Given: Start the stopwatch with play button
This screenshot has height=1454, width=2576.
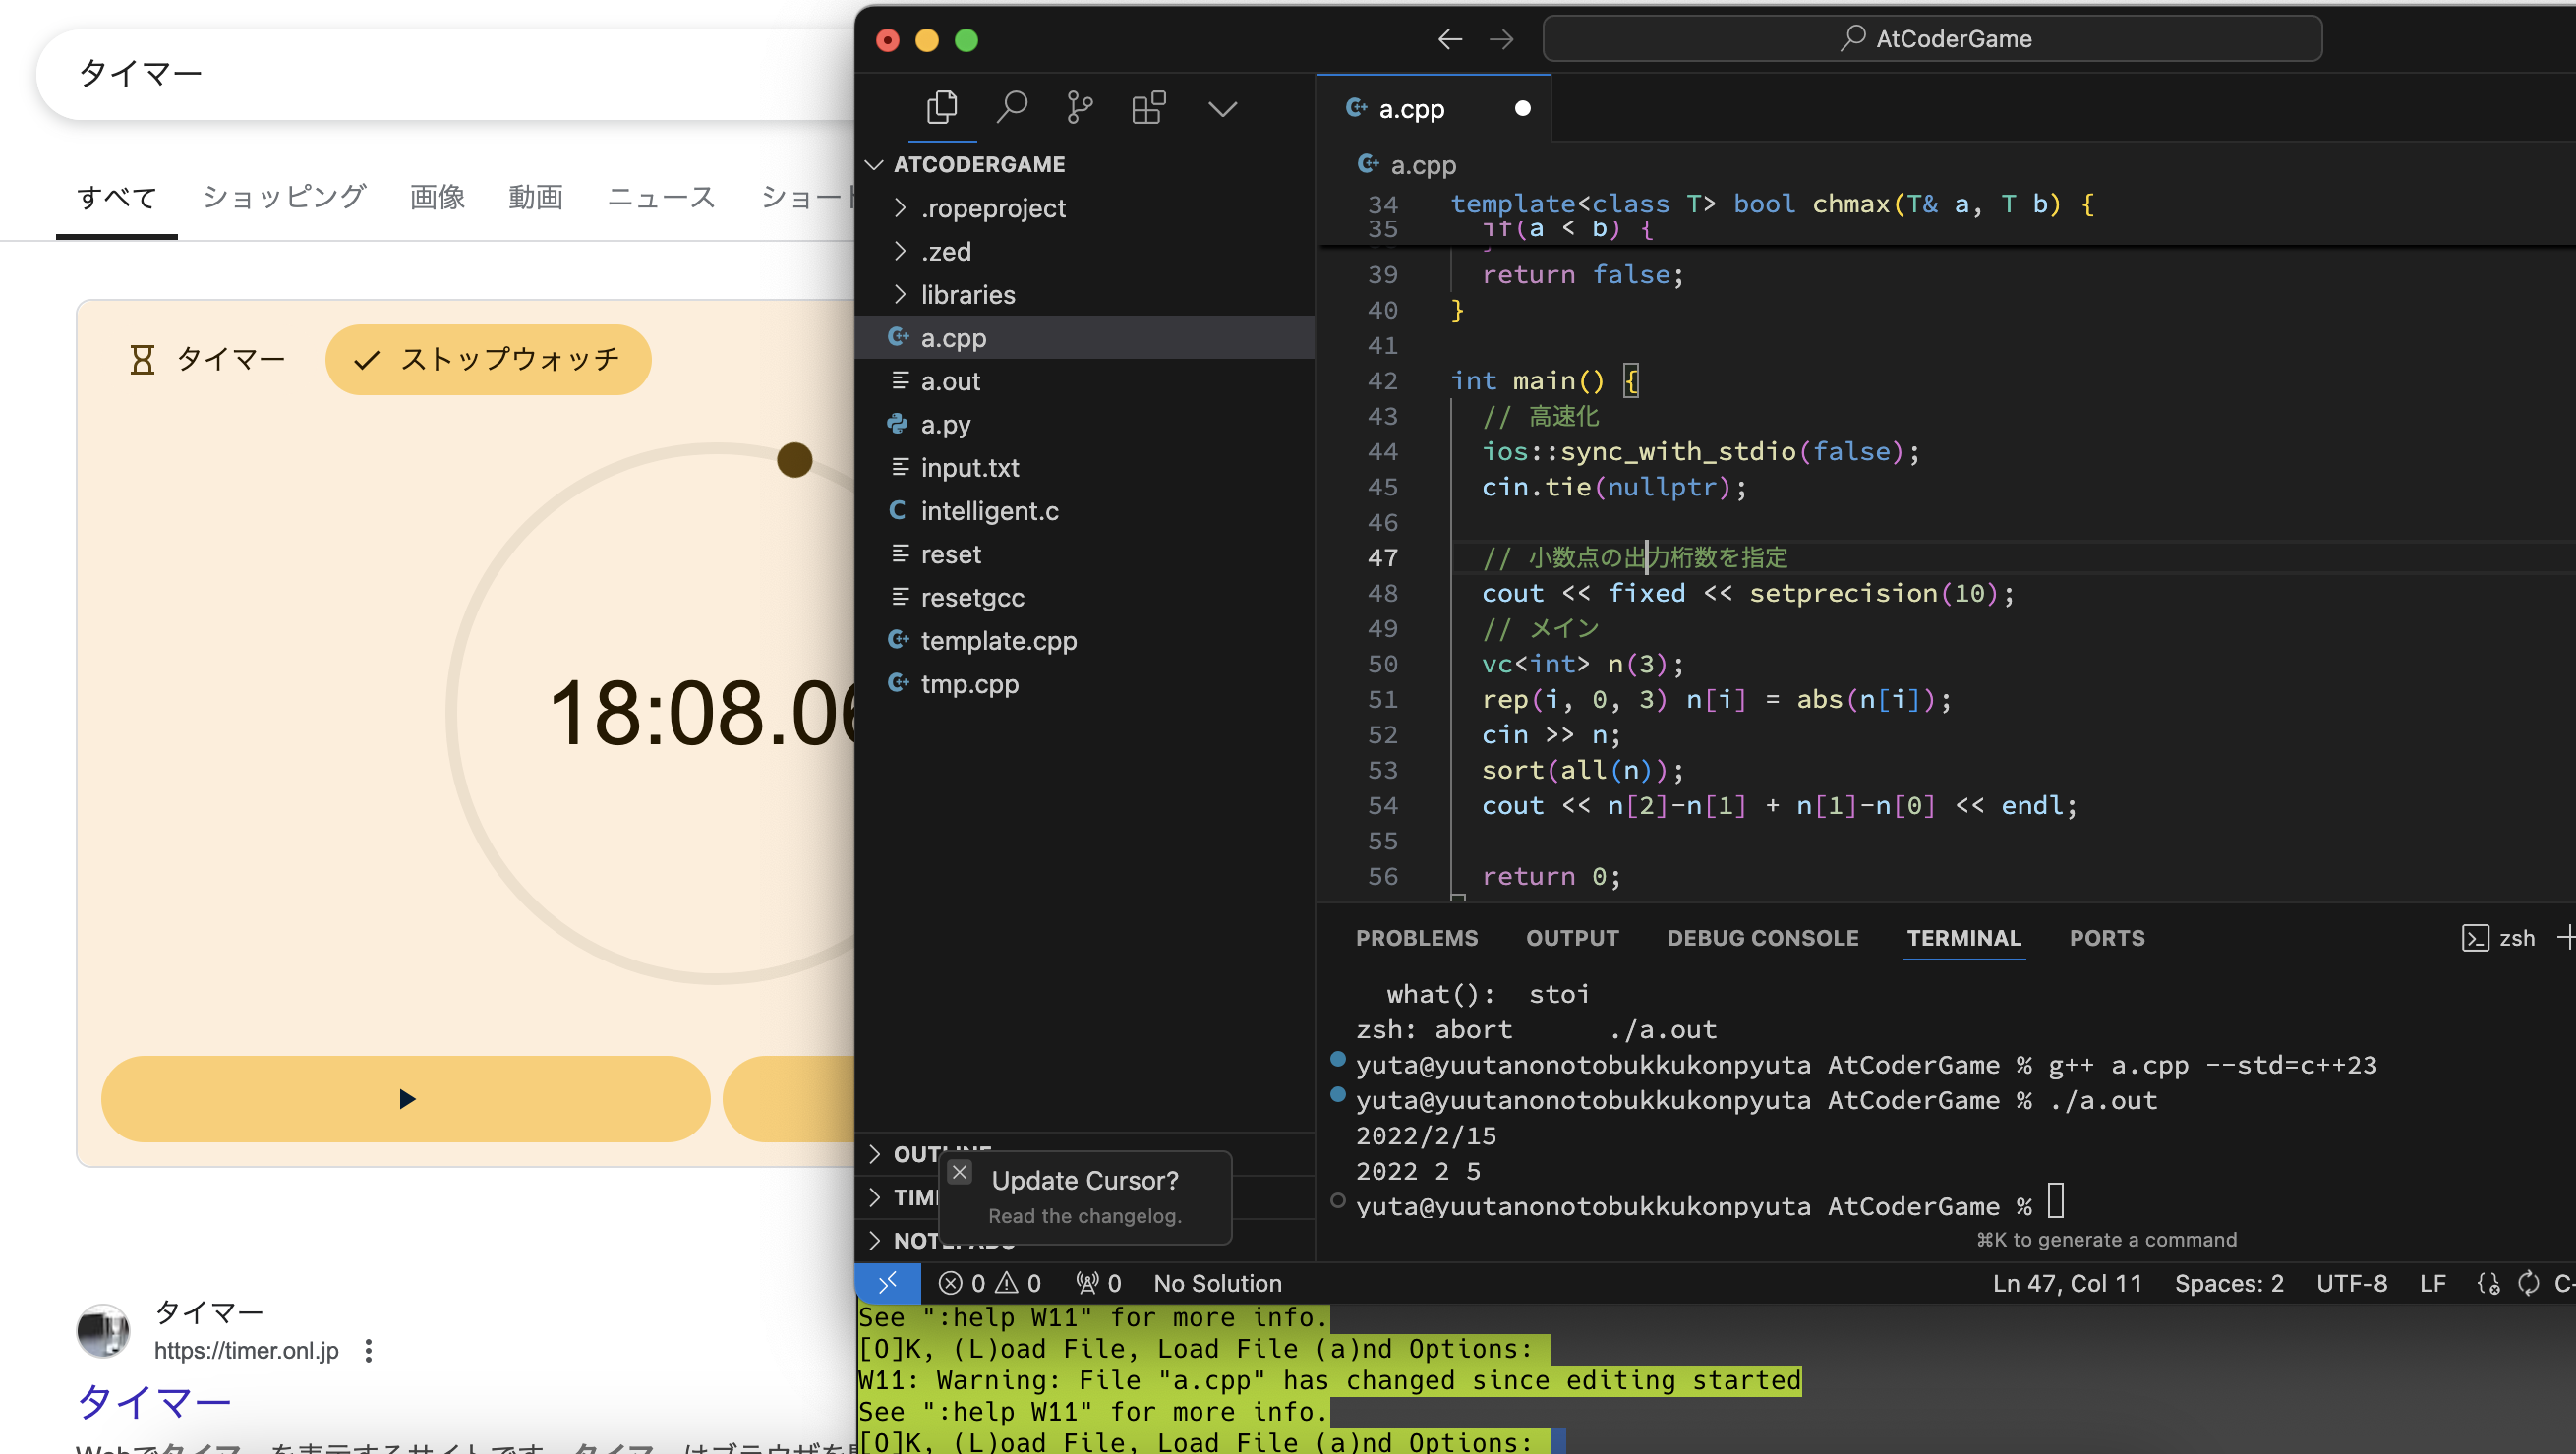Looking at the screenshot, I should 406,1099.
